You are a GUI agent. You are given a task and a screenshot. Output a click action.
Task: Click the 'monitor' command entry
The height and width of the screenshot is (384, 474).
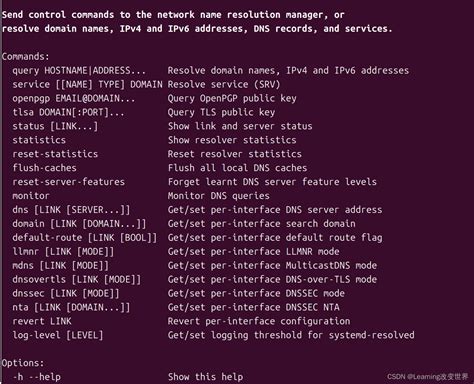pyautogui.click(x=31, y=196)
